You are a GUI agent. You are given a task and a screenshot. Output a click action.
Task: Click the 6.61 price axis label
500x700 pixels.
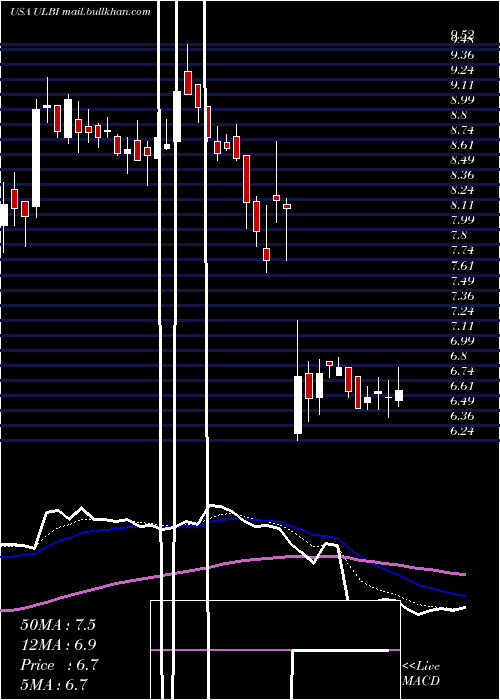pos(462,385)
